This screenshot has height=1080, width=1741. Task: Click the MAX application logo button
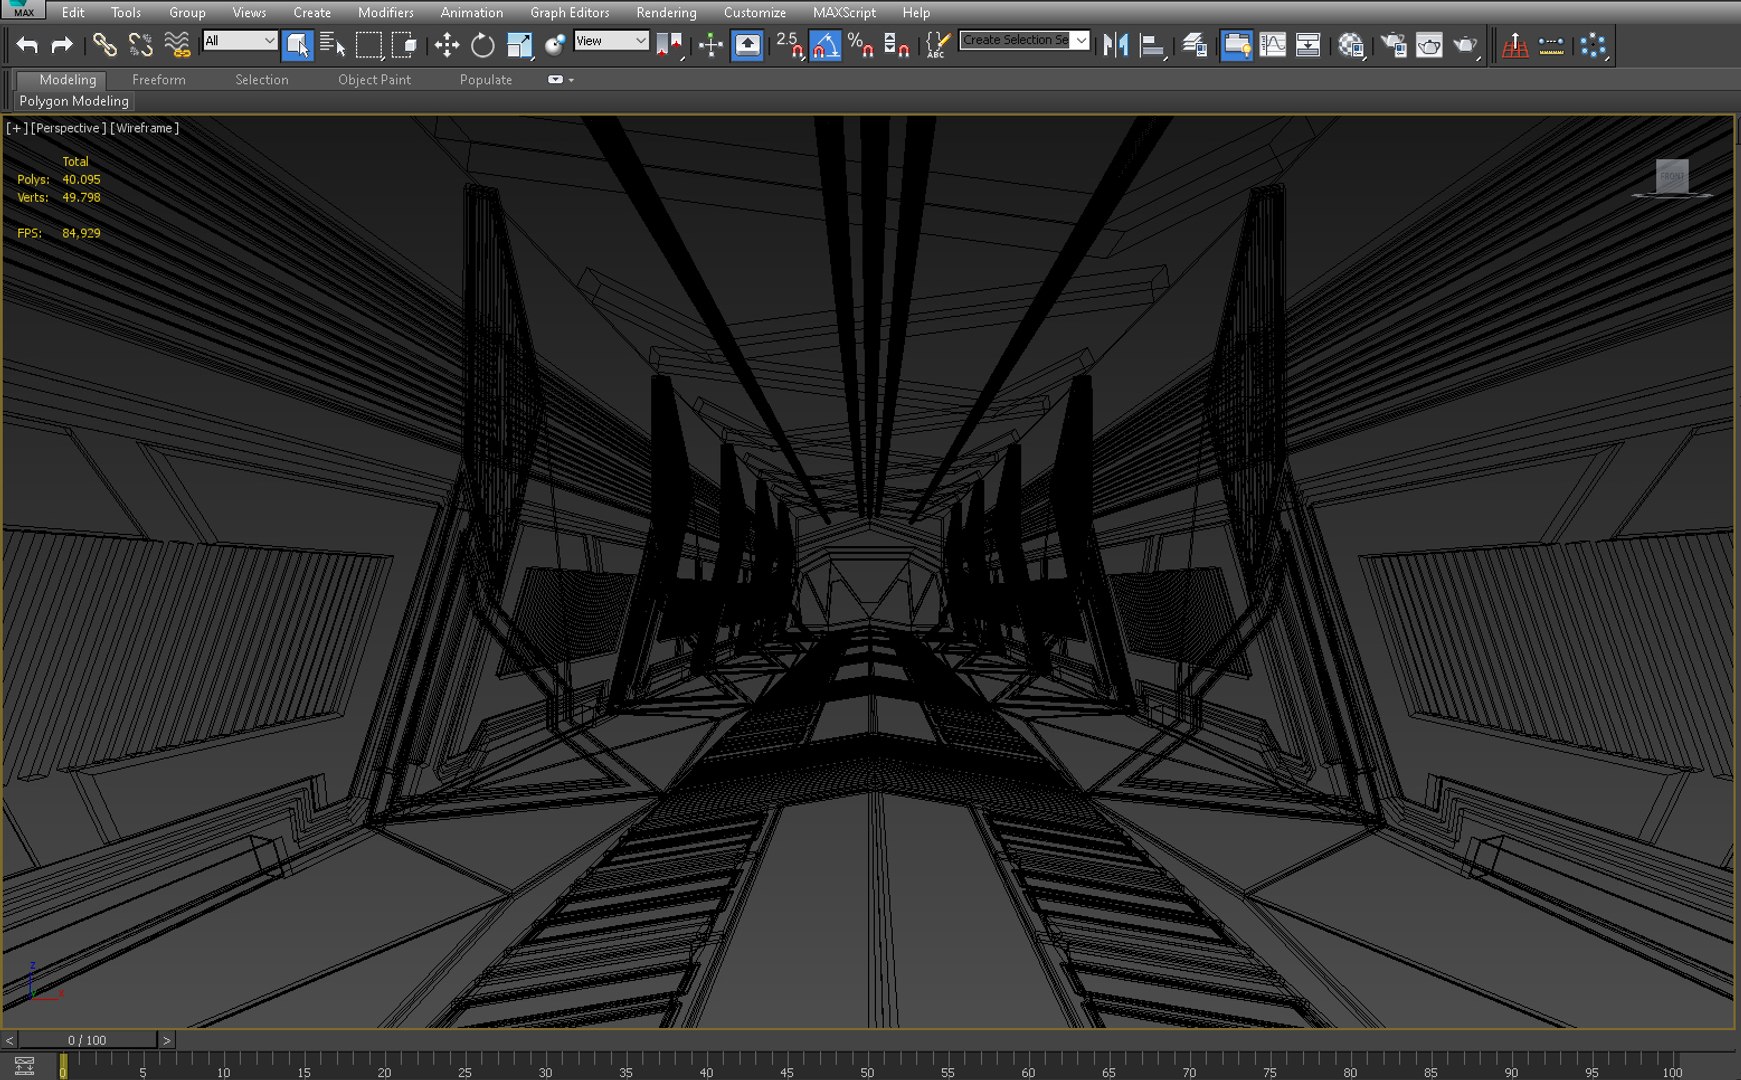coord(23,10)
